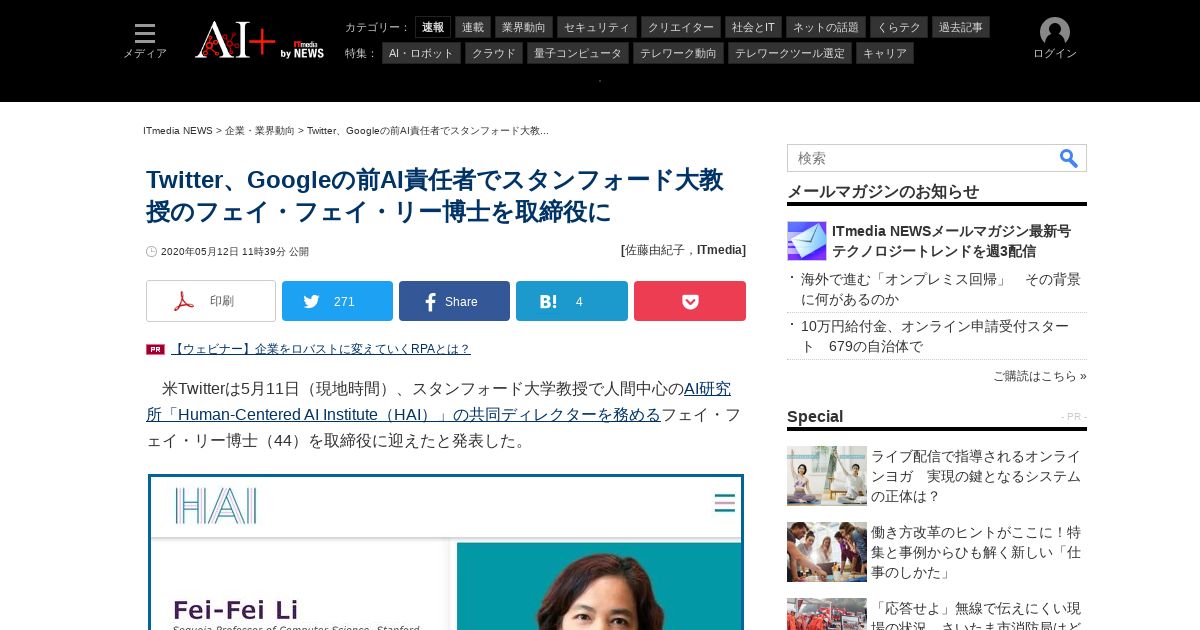Click 企業・業界動向 breadcrumb link
This screenshot has width=1200, height=630.
pyautogui.click(x=260, y=131)
